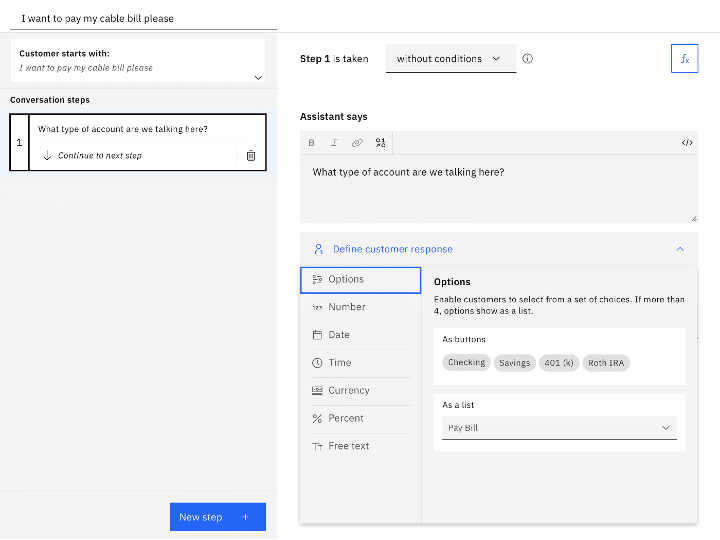
Task: Click the 401 (k) button option
Action: [559, 363]
